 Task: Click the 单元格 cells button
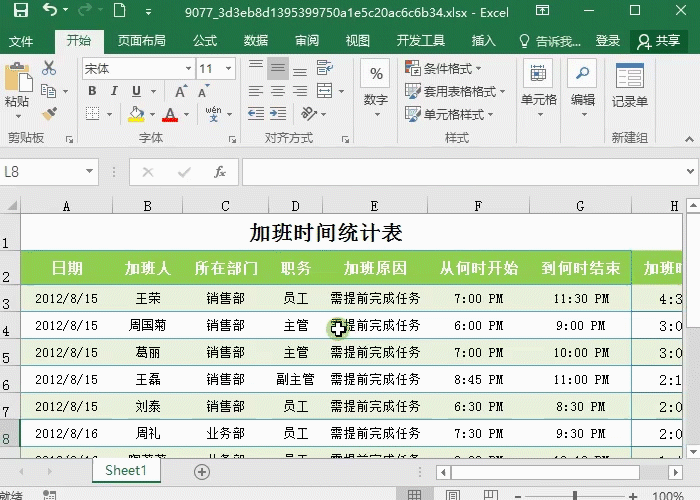pos(538,88)
